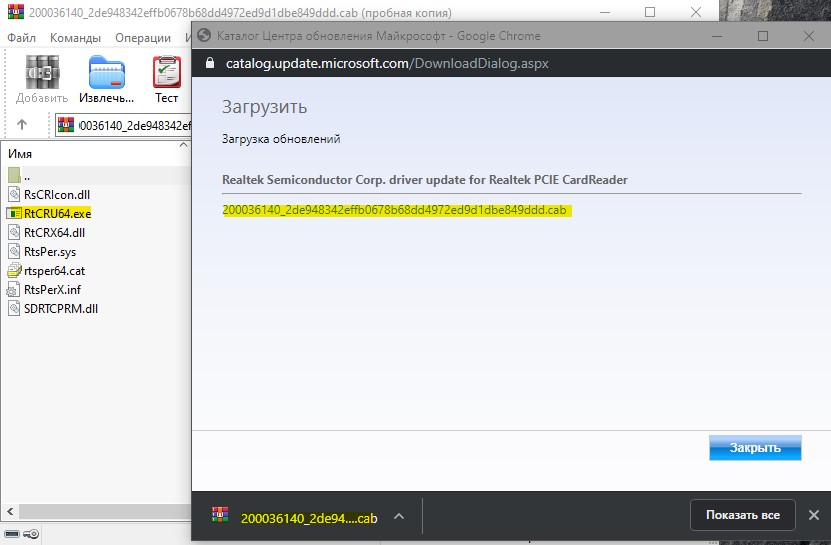The height and width of the screenshot is (545, 831).
Task: Go up one folder with the arrow
Action: 22,124
